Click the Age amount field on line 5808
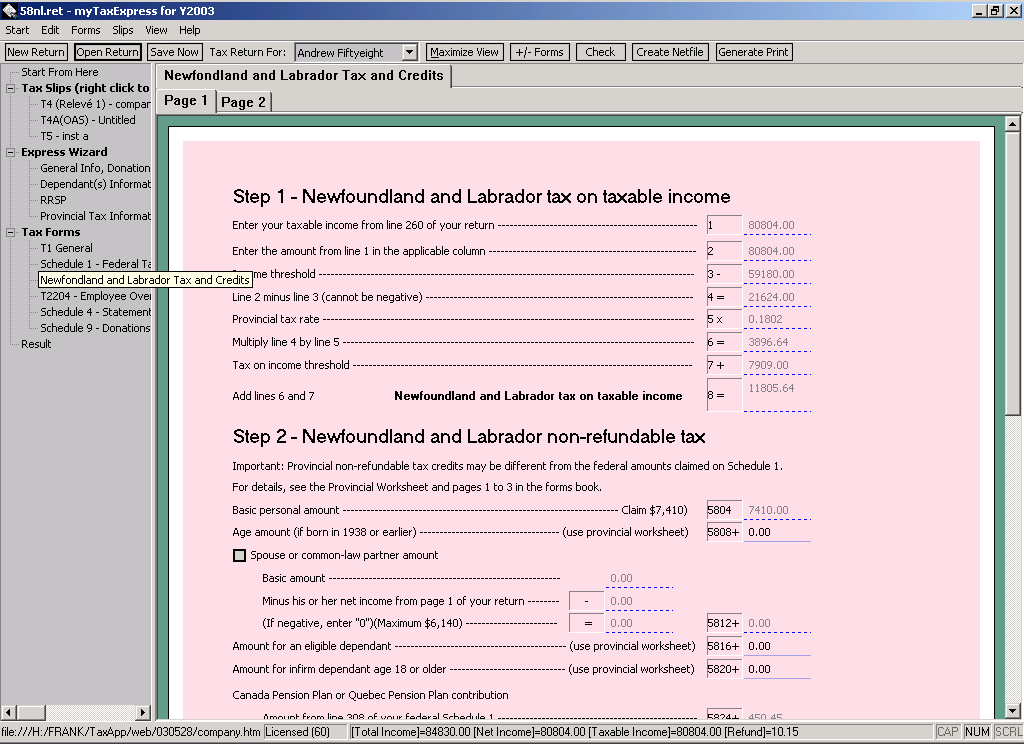 (776, 532)
